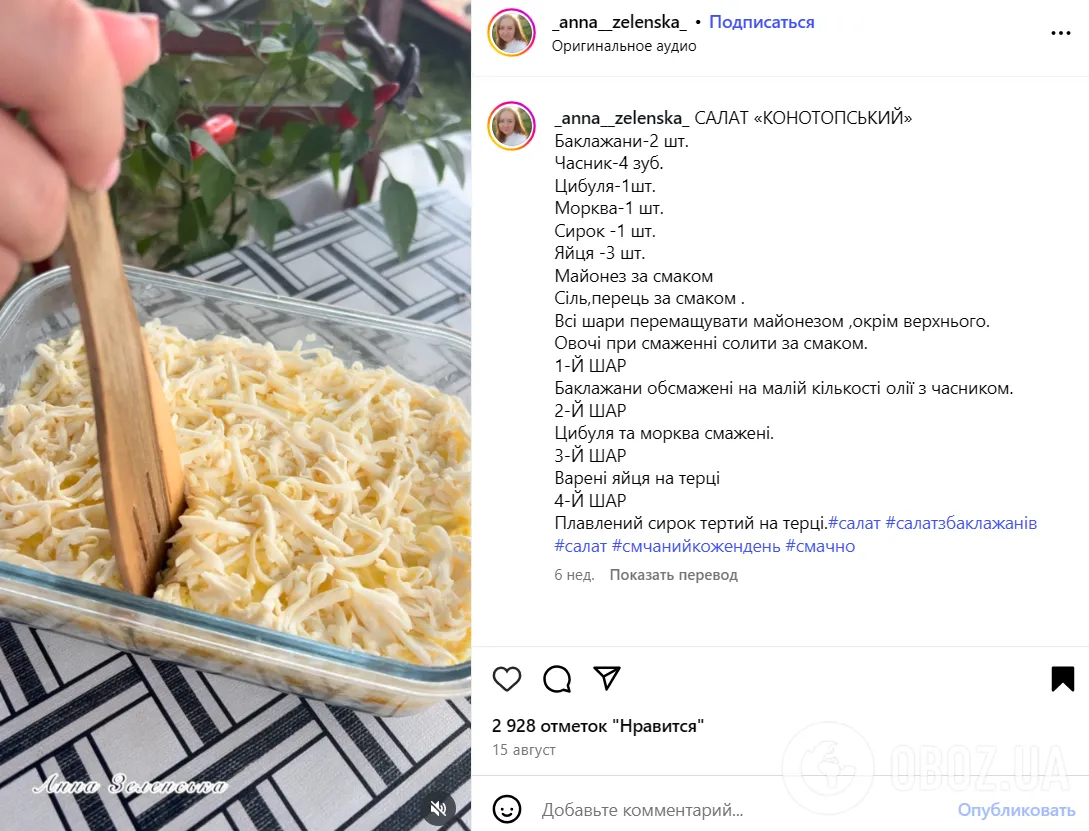Viewport: 1089px width, 831px height.
Task: Open hashtag #салатзбаклажанів
Action: 961,523
